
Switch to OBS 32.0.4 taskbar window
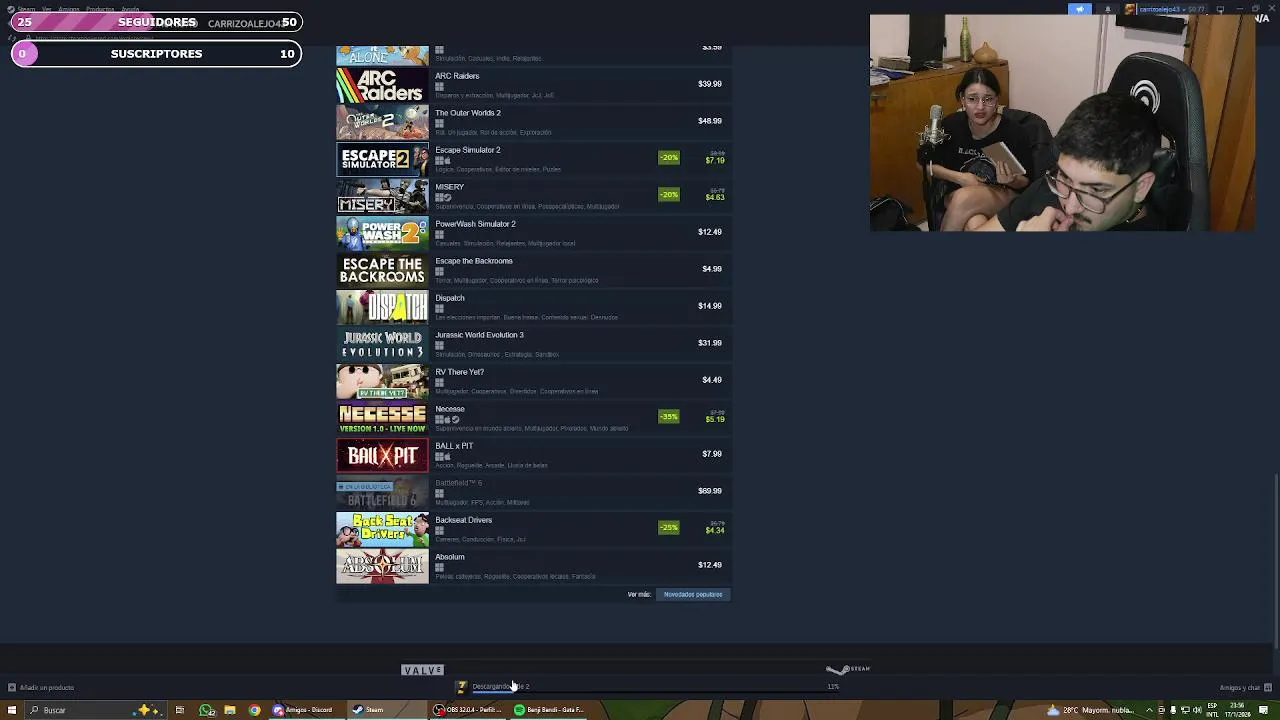467,710
